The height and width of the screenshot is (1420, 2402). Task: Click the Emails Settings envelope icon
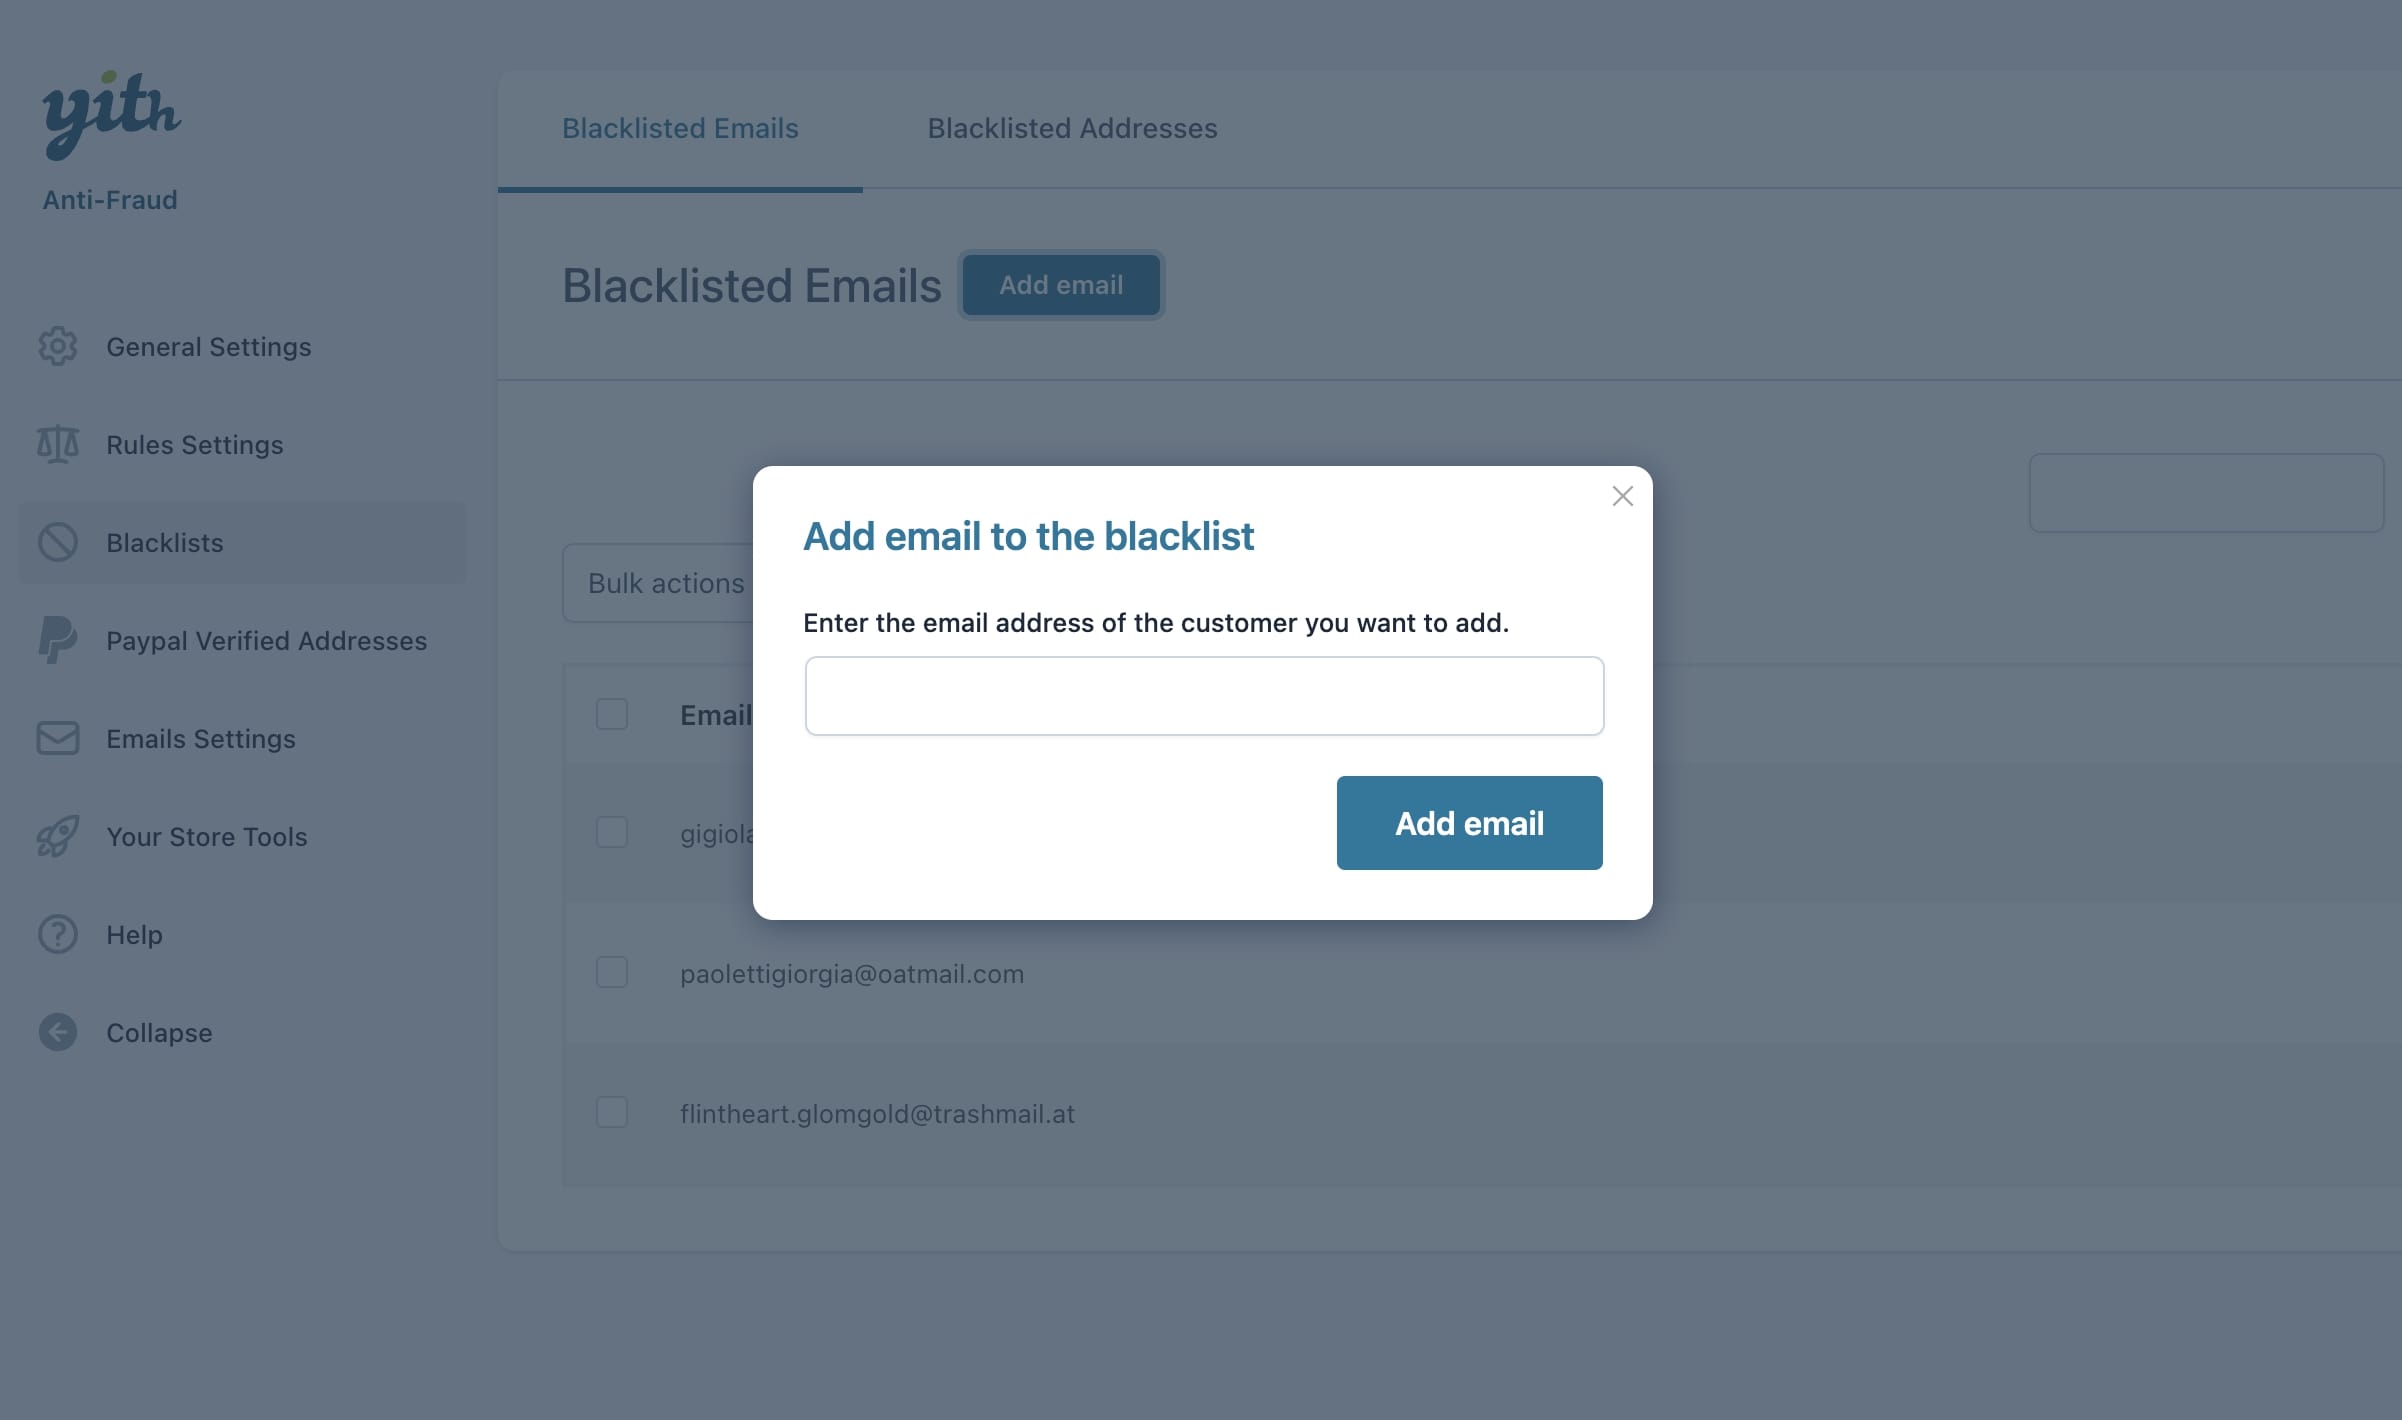[58, 738]
